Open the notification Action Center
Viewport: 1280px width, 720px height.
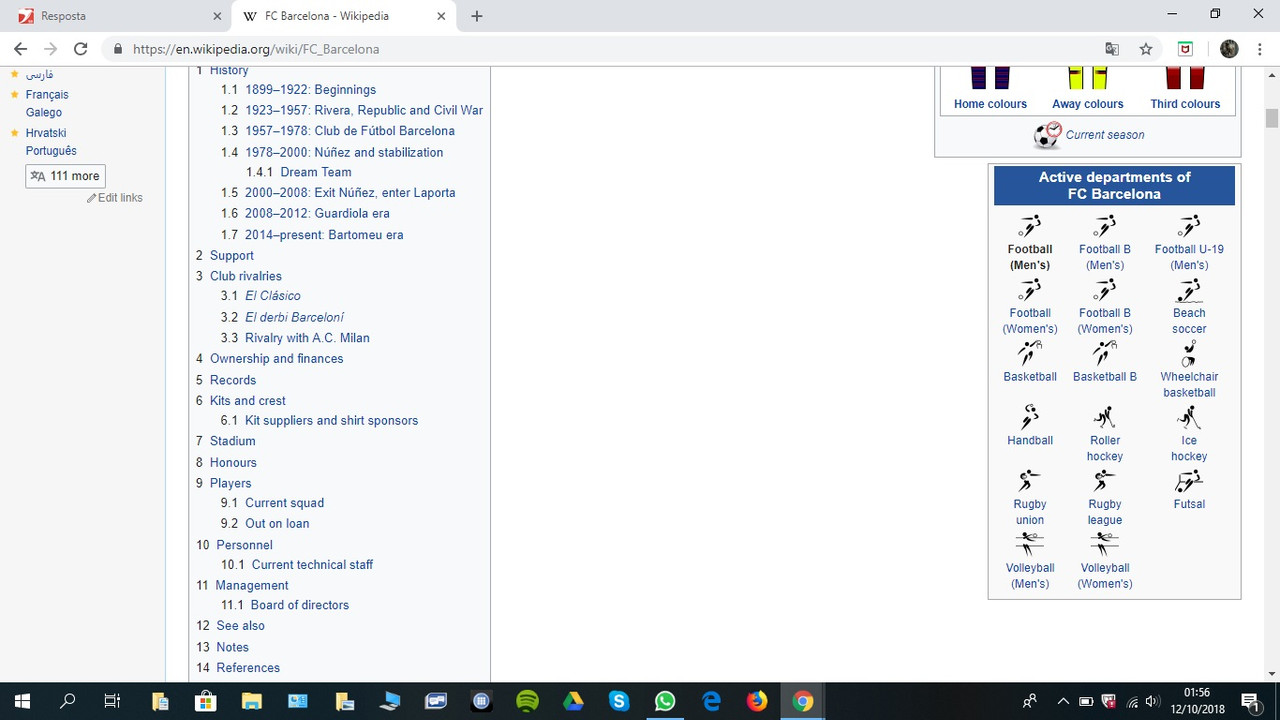[1249, 701]
